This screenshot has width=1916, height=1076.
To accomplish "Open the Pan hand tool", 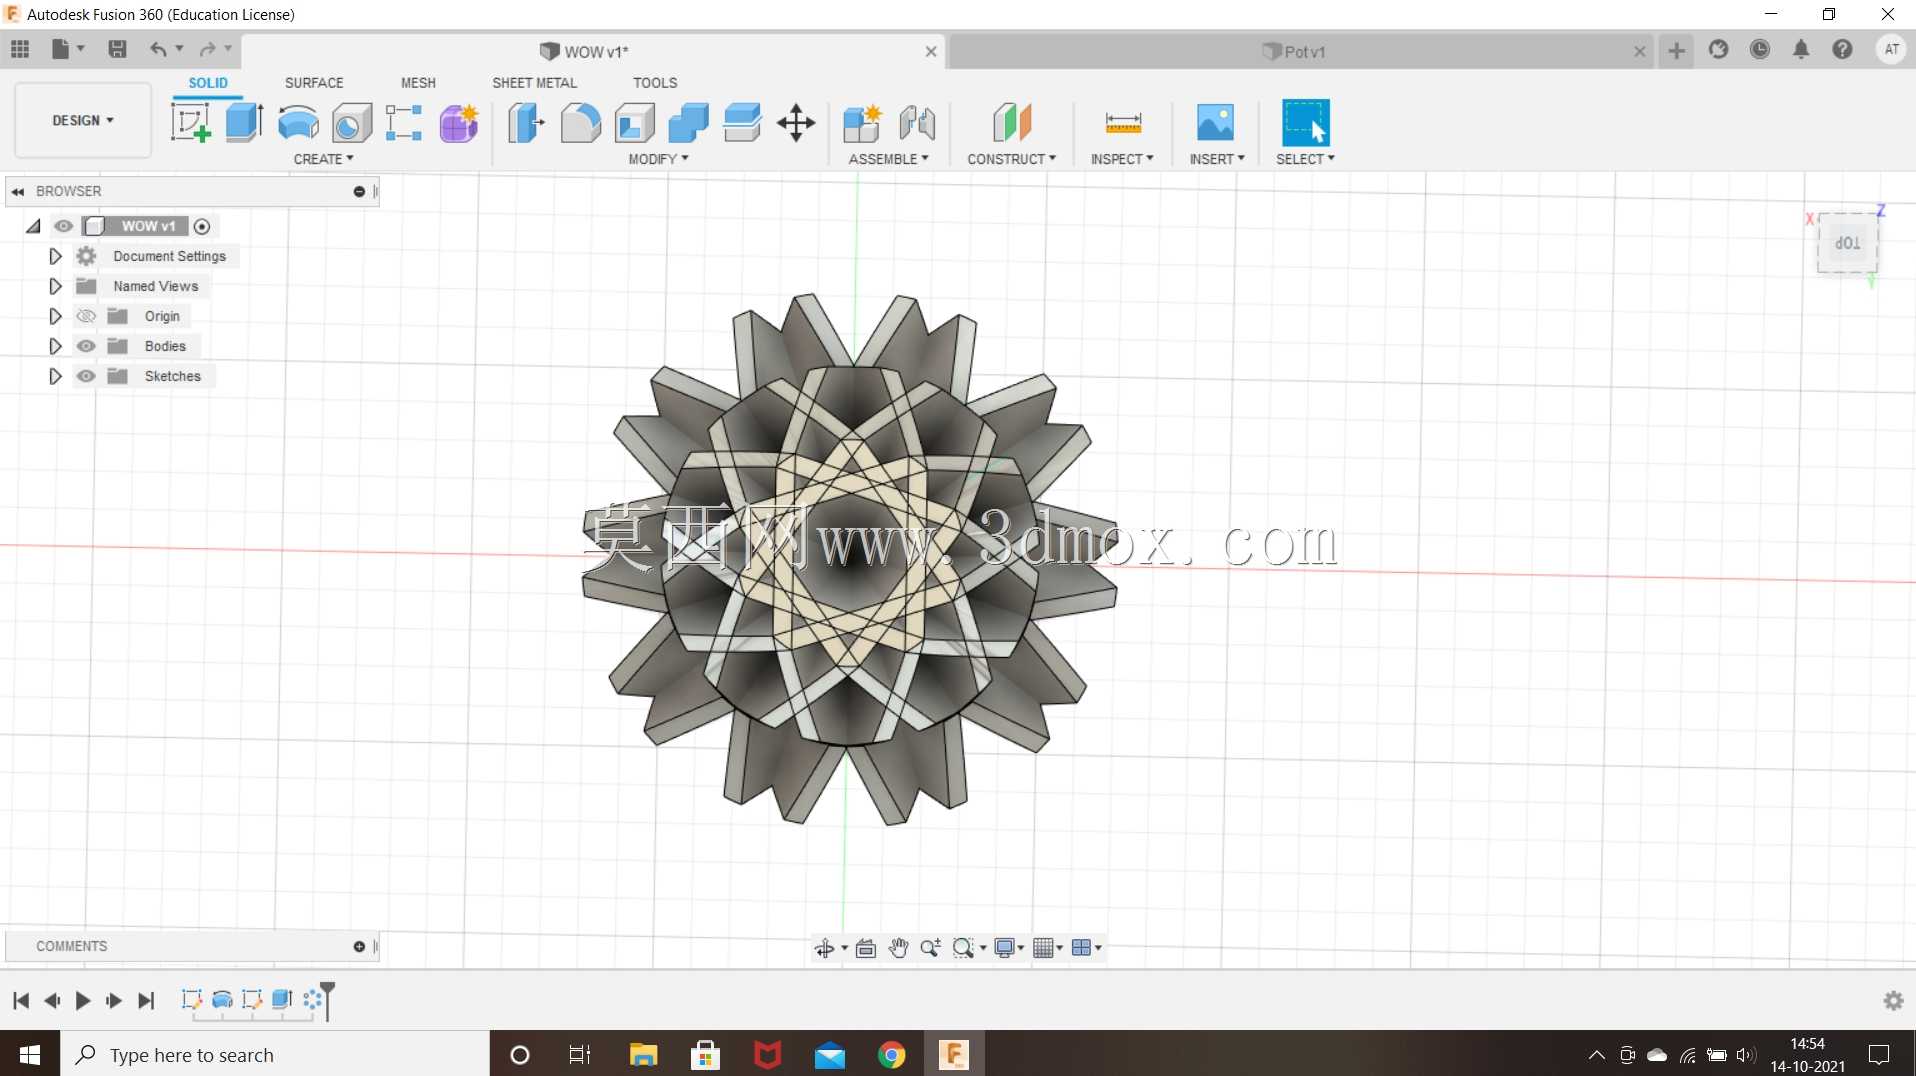I will (898, 948).
